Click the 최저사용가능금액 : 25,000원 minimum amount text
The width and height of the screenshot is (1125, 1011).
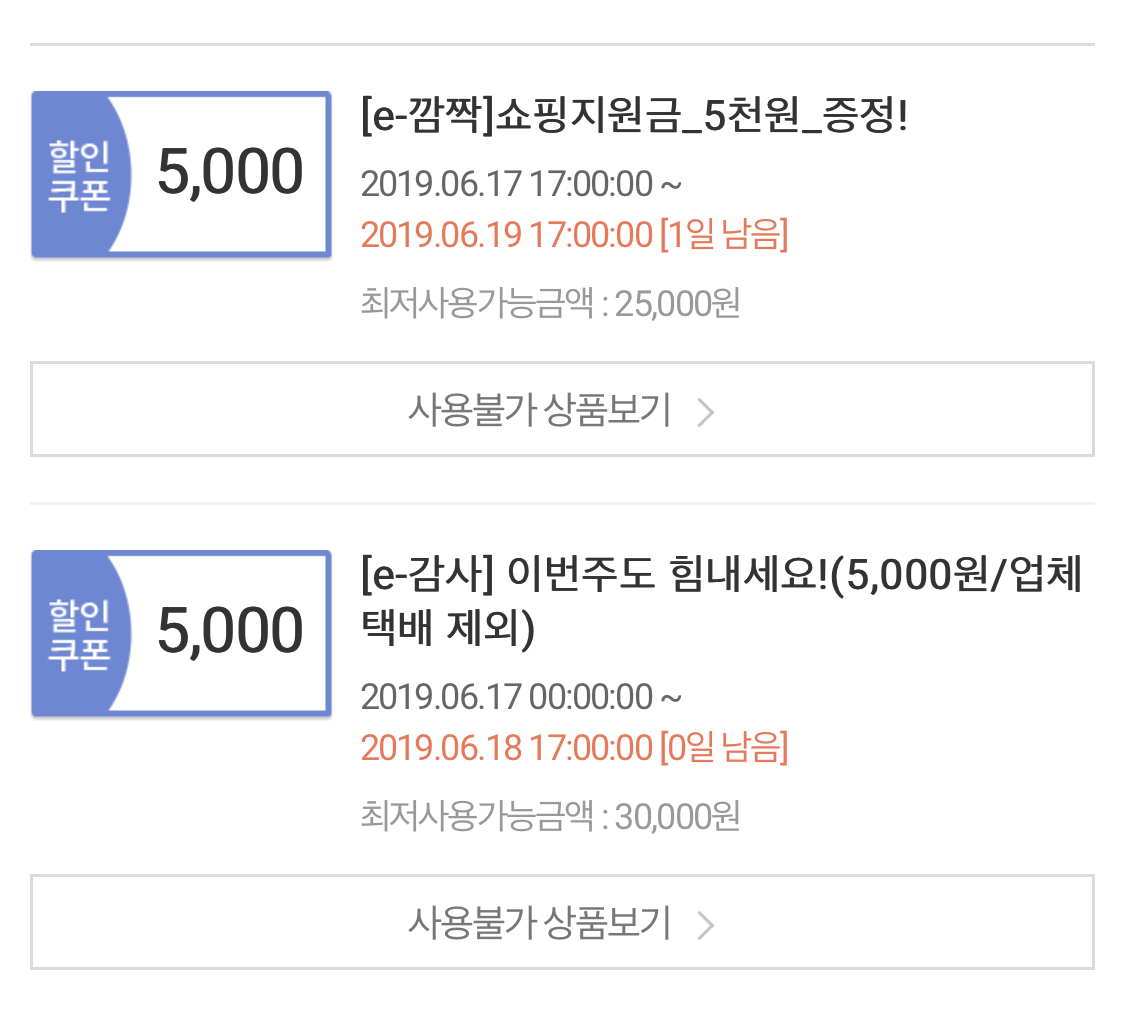[550, 304]
